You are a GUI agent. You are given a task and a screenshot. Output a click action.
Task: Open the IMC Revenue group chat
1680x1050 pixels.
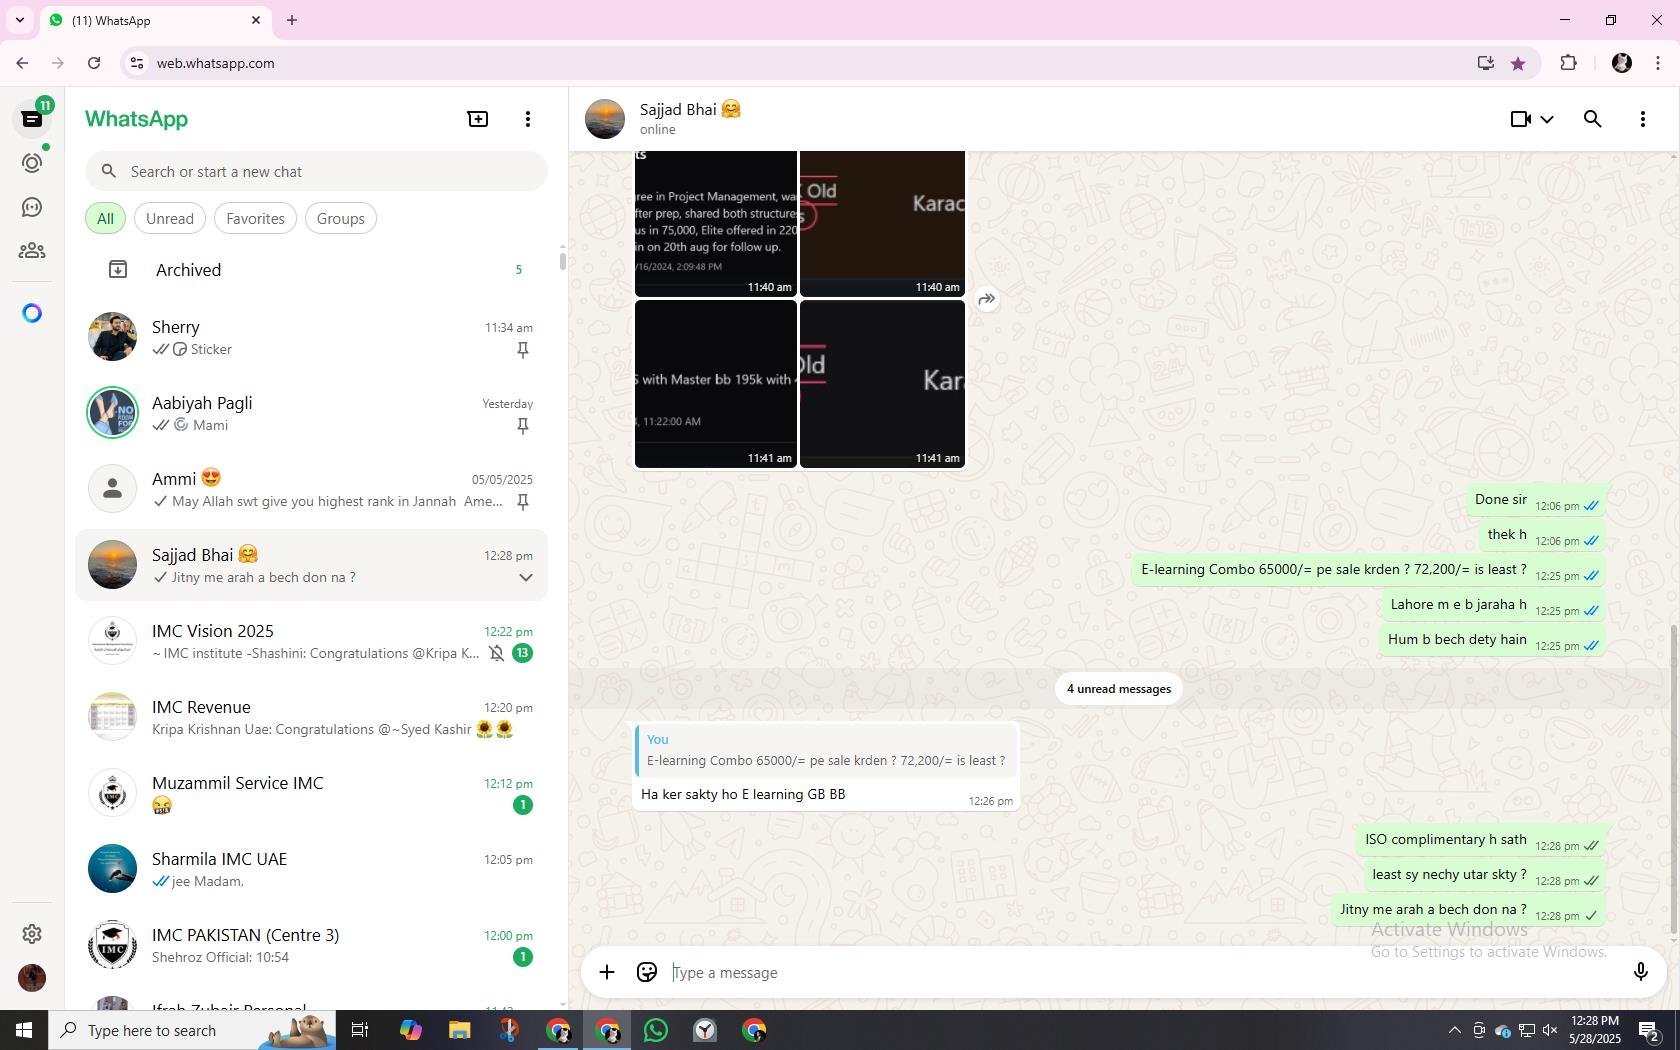click(312, 718)
